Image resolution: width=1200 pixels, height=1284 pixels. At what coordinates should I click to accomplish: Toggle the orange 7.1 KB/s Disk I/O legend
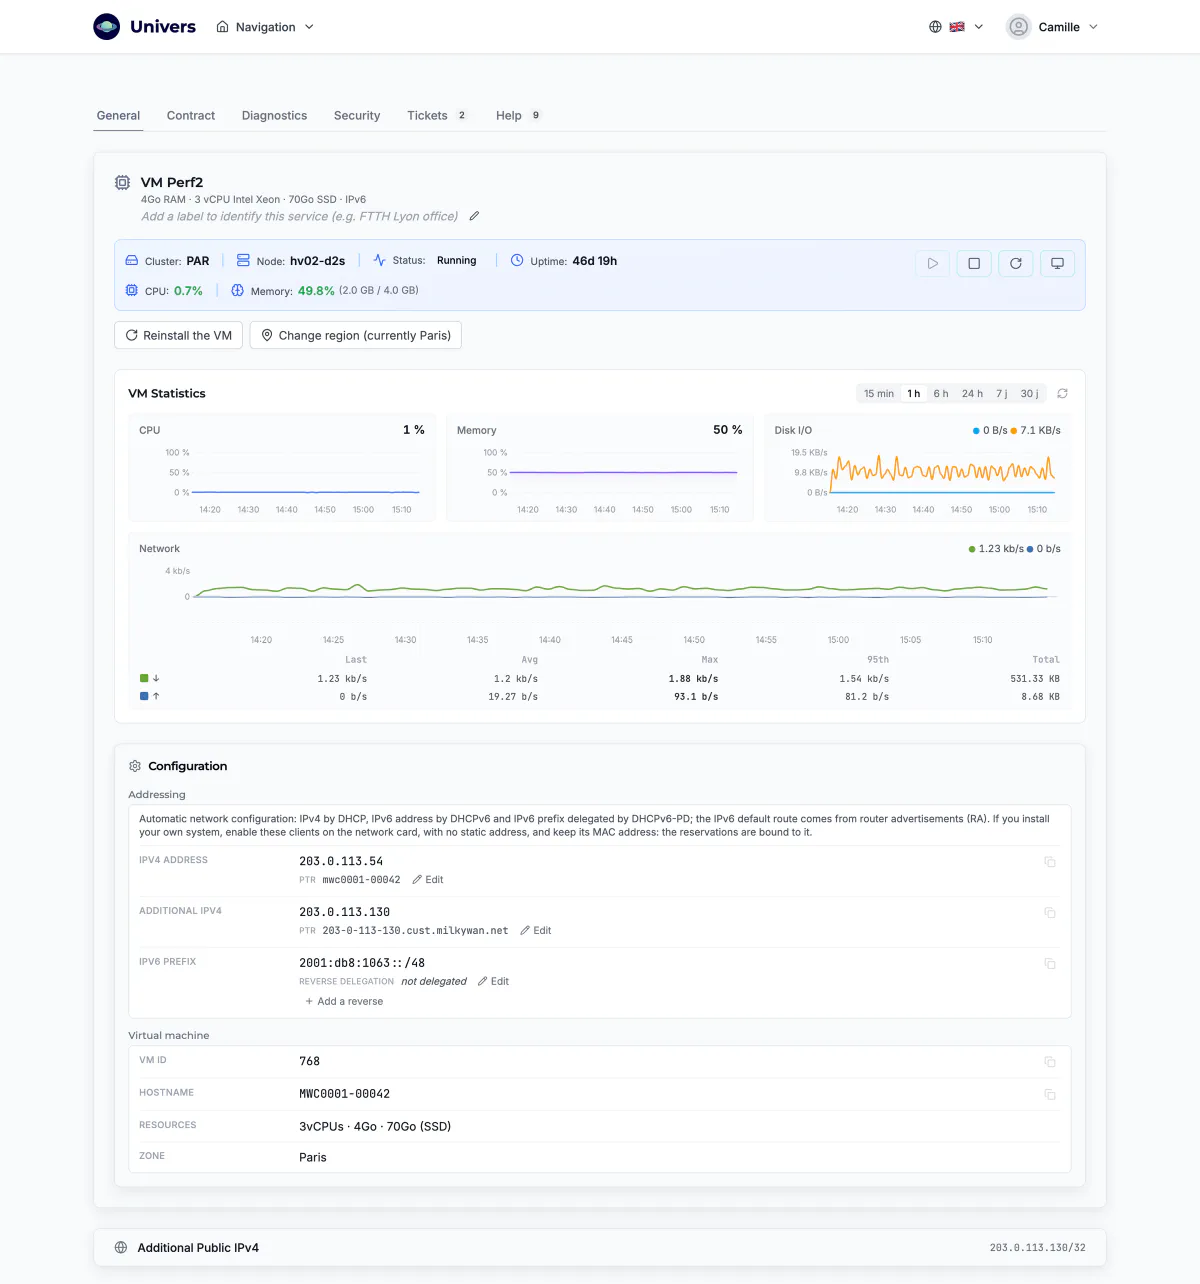1036,431
